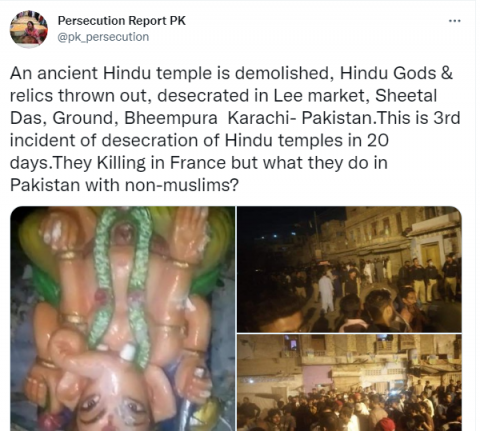Click the green garland on the idol photo
Viewport: 480px width, 431px height.
pyautogui.click(x=122, y=280)
